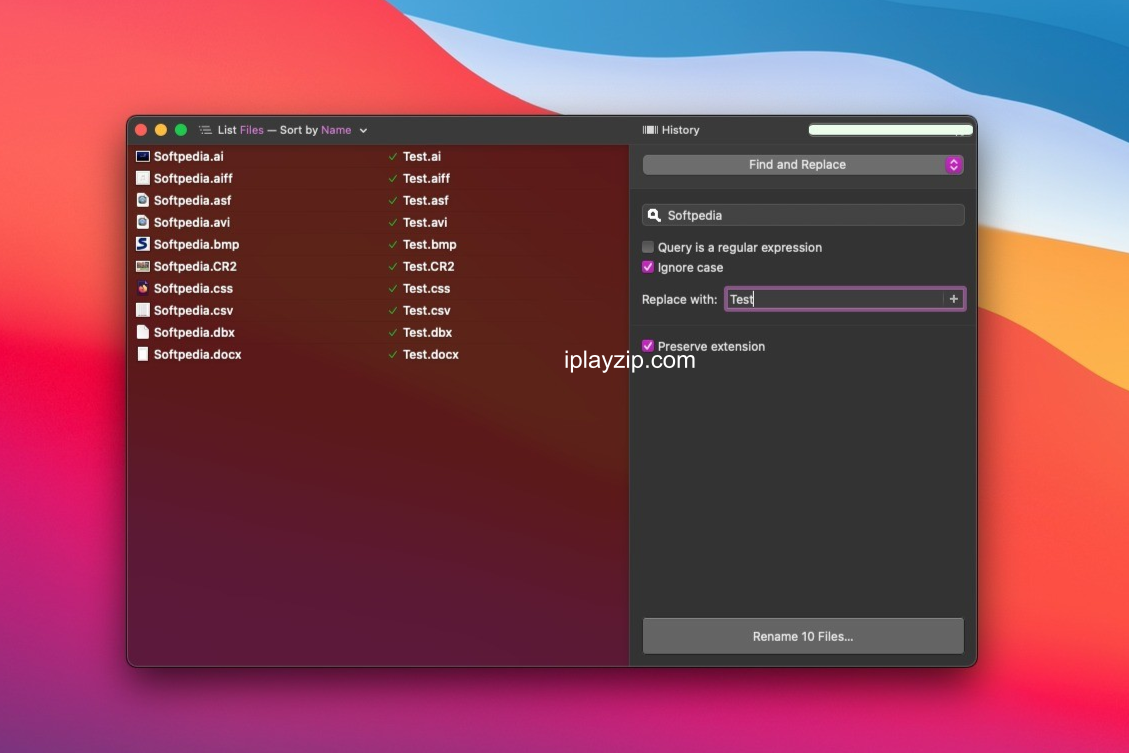The image size is (1129, 753).
Task: Click the Softpedia.csv file icon
Action: (x=143, y=310)
